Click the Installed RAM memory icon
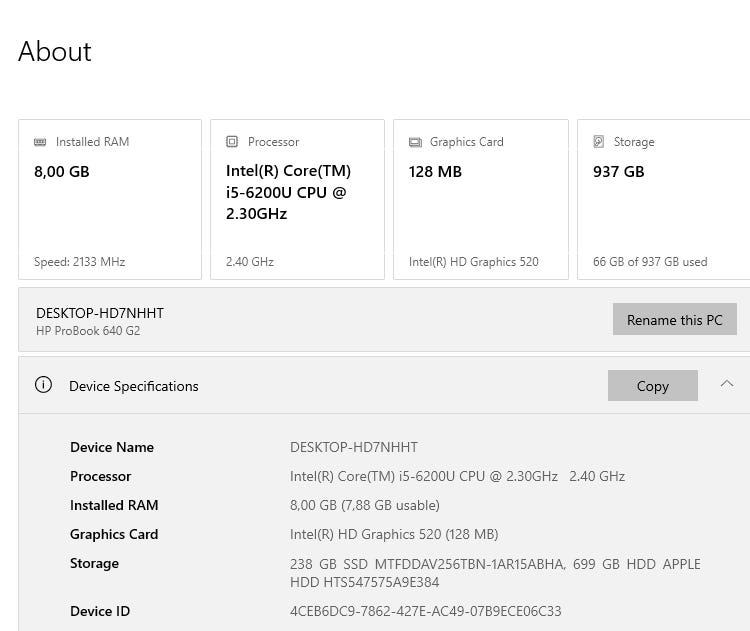Image resolution: width=750 pixels, height=631 pixels. (40, 142)
